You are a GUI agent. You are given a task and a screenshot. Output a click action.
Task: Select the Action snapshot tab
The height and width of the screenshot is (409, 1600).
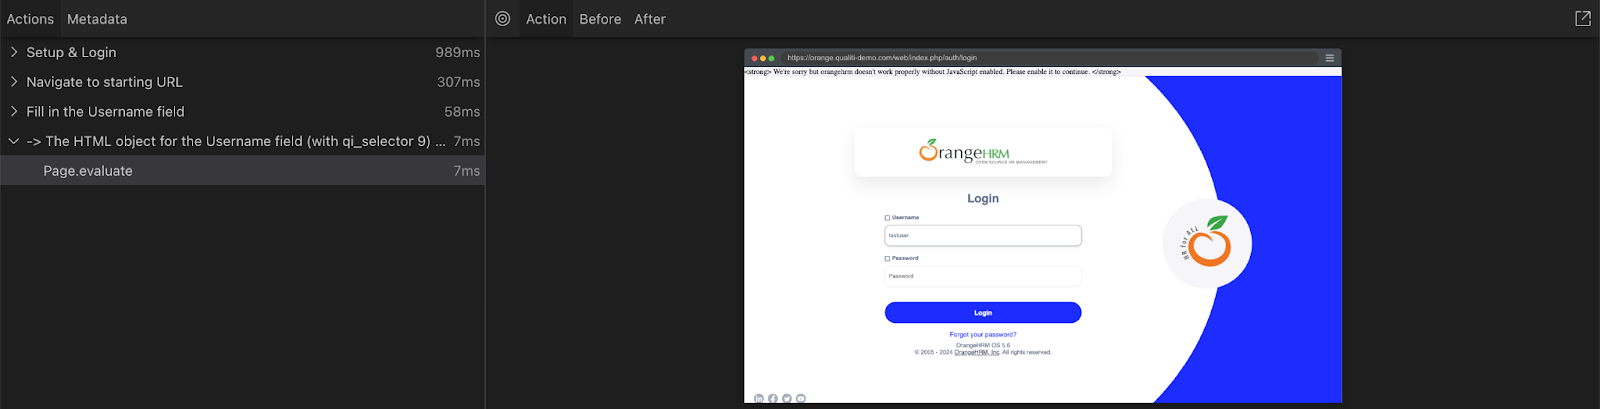[546, 19]
